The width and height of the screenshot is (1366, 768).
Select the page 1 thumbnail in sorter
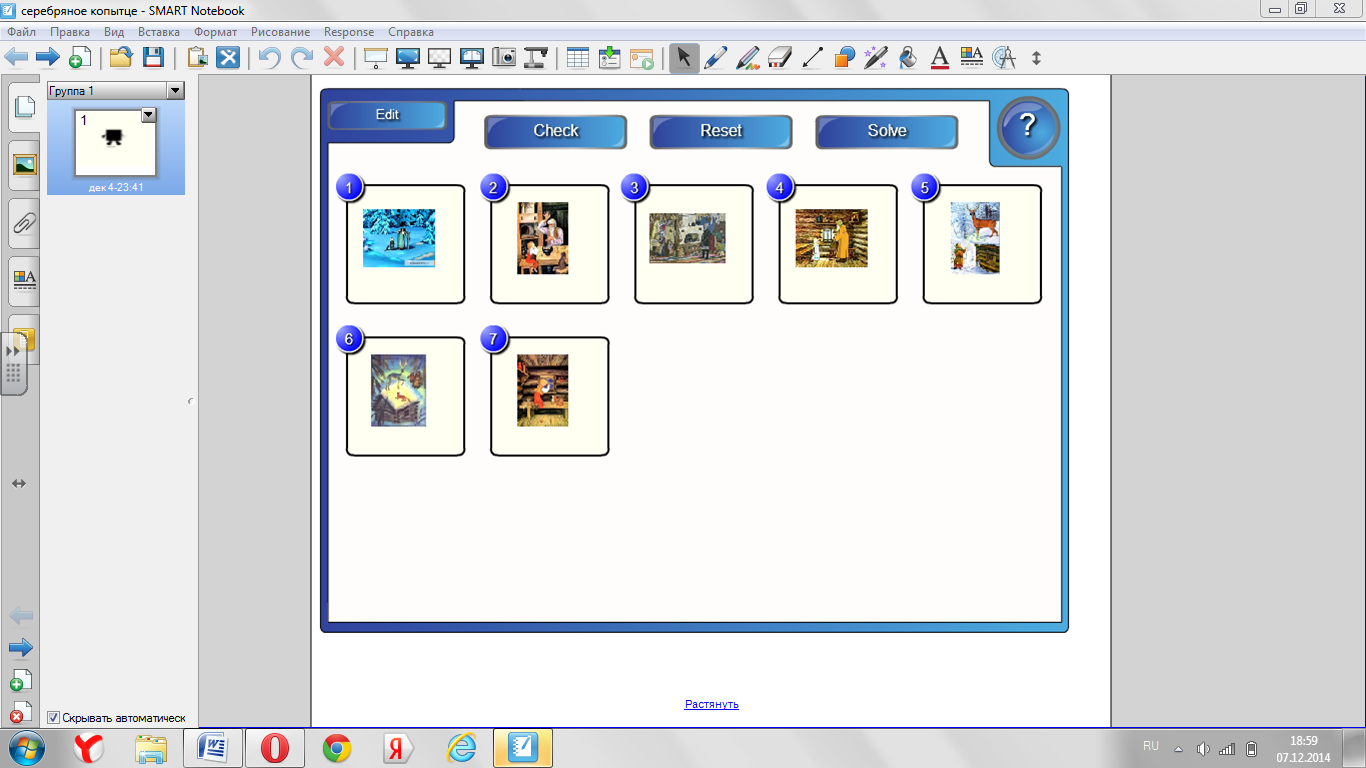point(116,141)
